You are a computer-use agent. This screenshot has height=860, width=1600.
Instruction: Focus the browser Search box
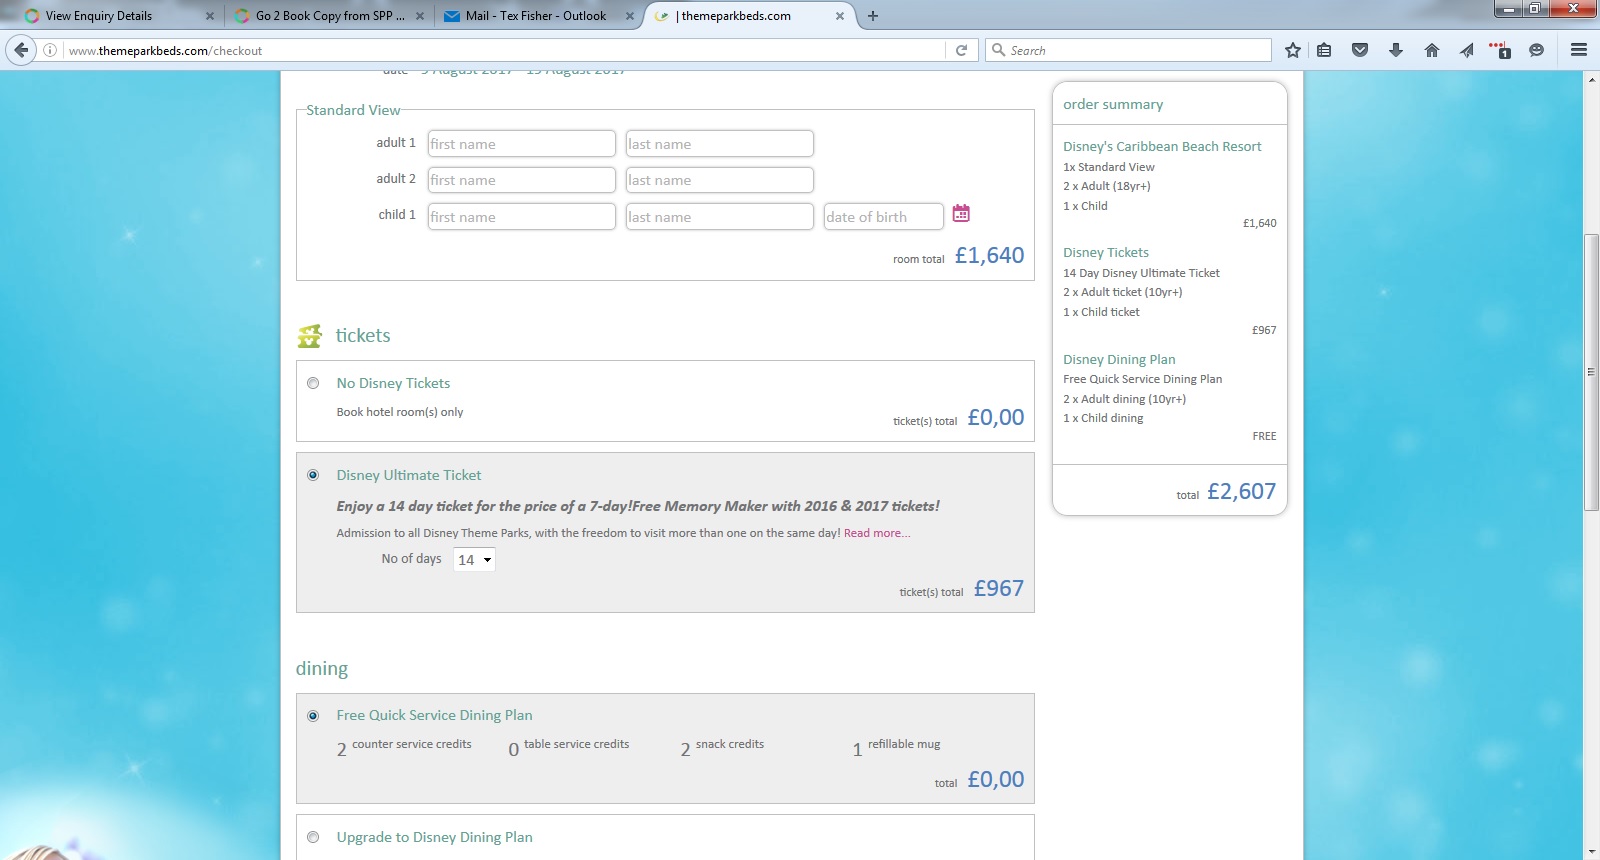pyautogui.click(x=1128, y=50)
